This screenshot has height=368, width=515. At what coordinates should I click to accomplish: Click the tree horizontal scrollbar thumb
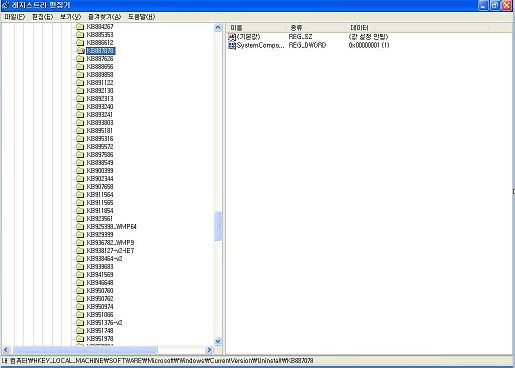tap(85, 350)
